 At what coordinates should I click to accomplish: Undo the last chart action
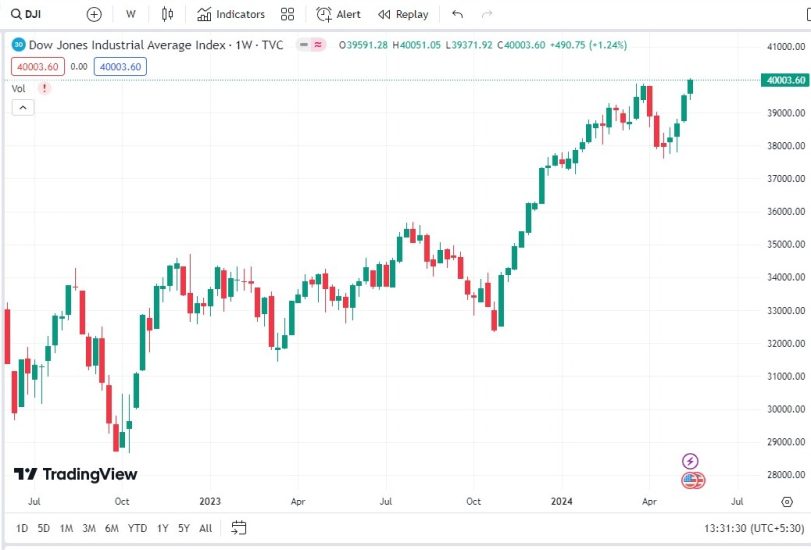pyautogui.click(x=458, y=14)
